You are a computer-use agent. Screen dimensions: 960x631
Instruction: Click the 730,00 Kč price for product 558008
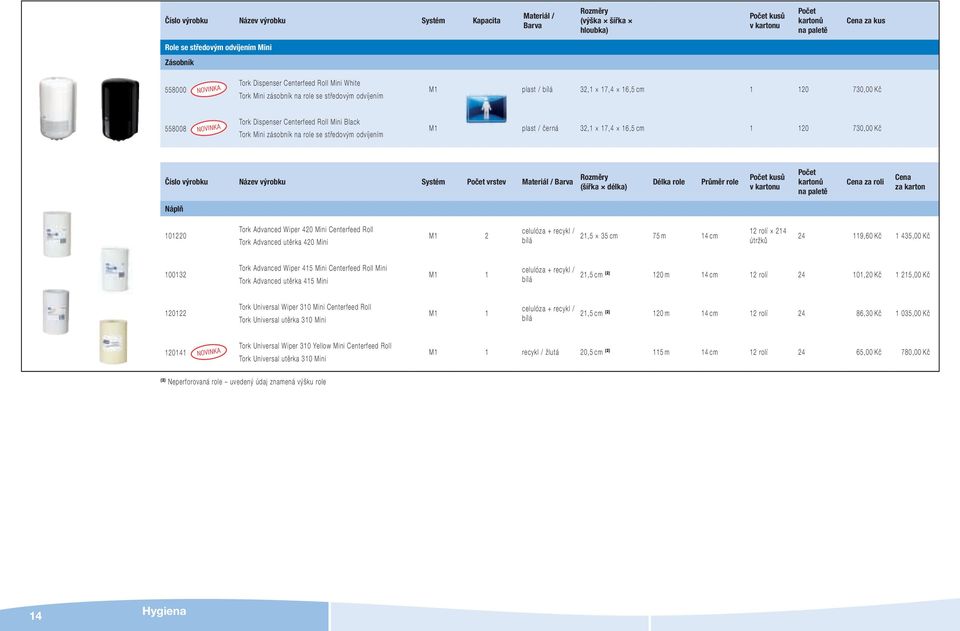point(867,129)
